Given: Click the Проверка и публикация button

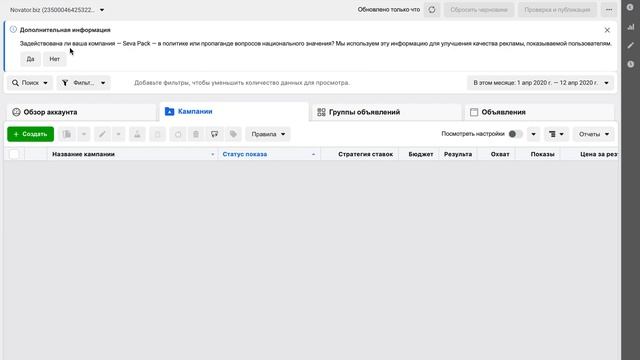Looking at the screenshot, I should tap(557, 10).
